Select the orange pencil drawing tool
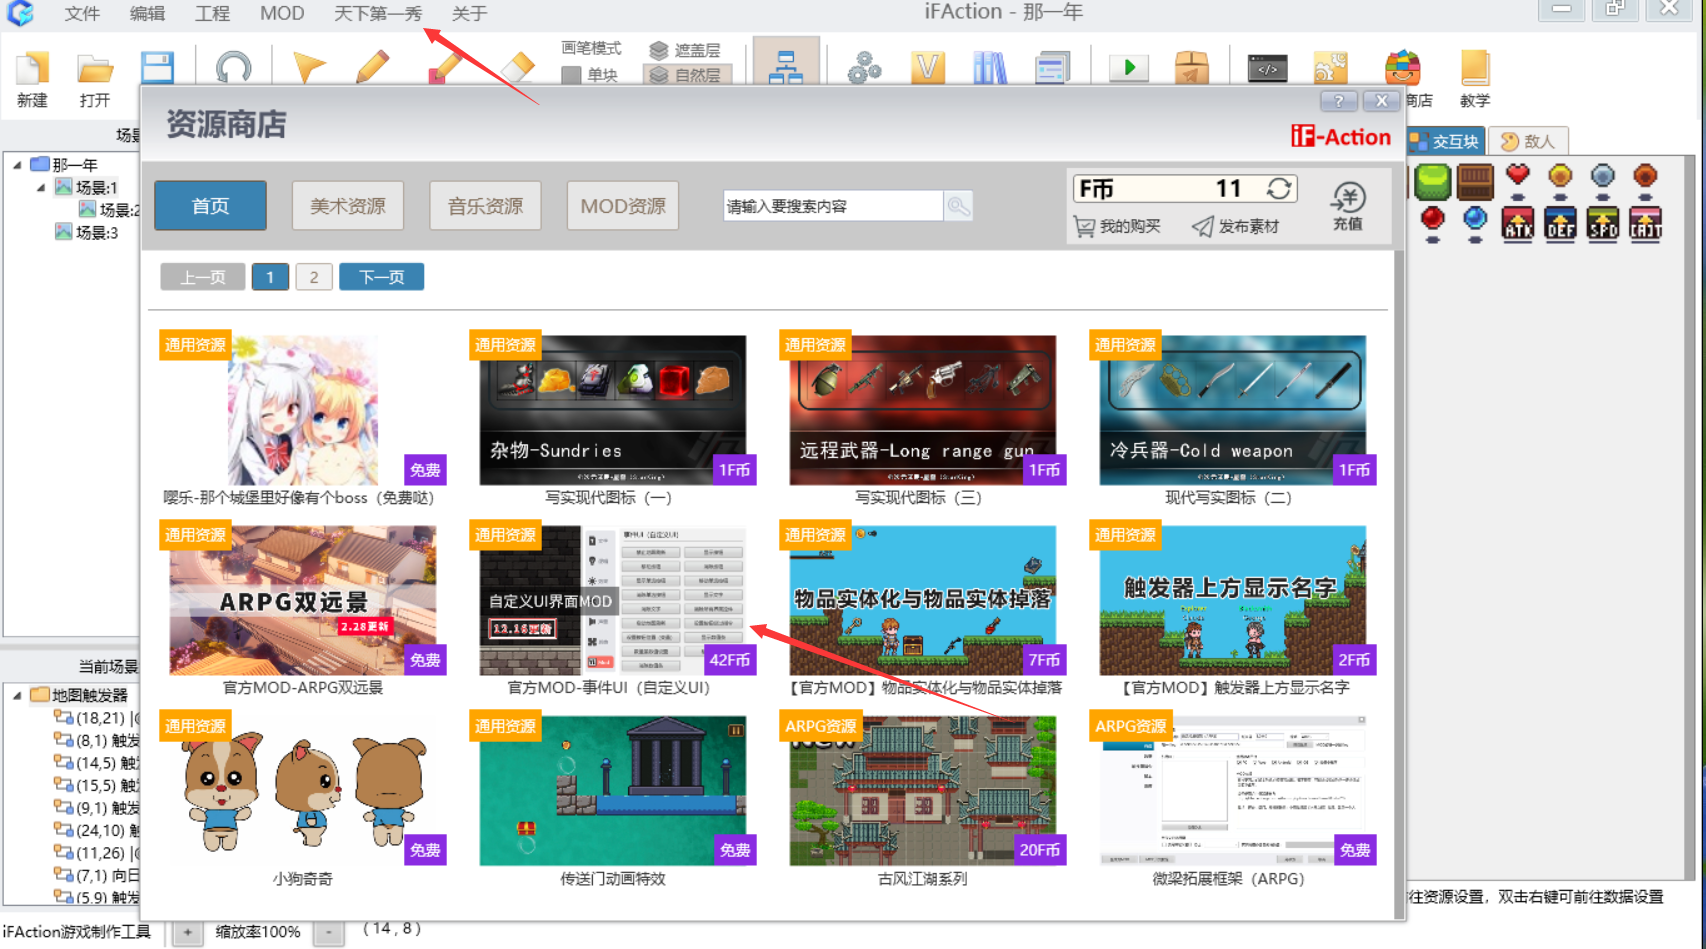 (373, 68)
